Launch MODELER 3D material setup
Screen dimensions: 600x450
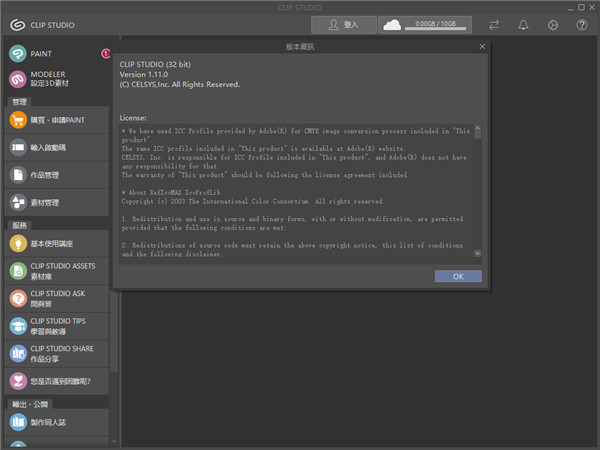point(56,79)
